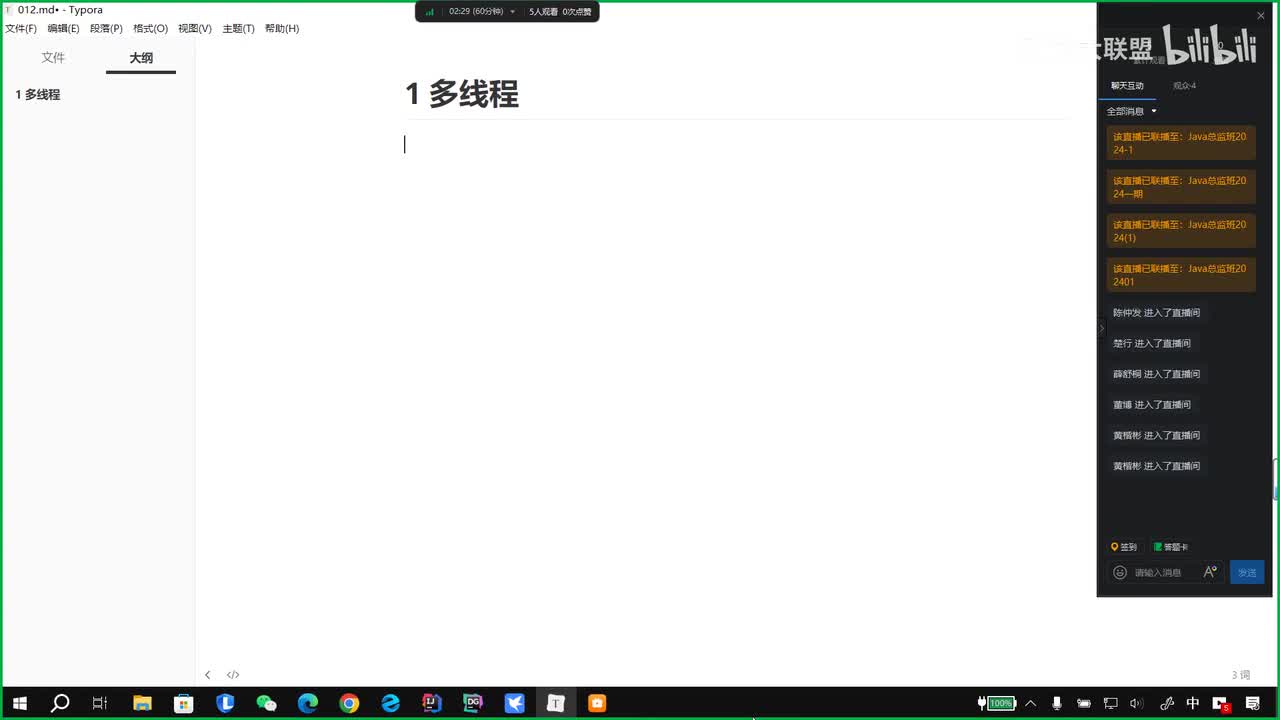Click message 楚行 进入了直播间
Viewport: 1280px width, 720px height.
tap(1152, 343)
